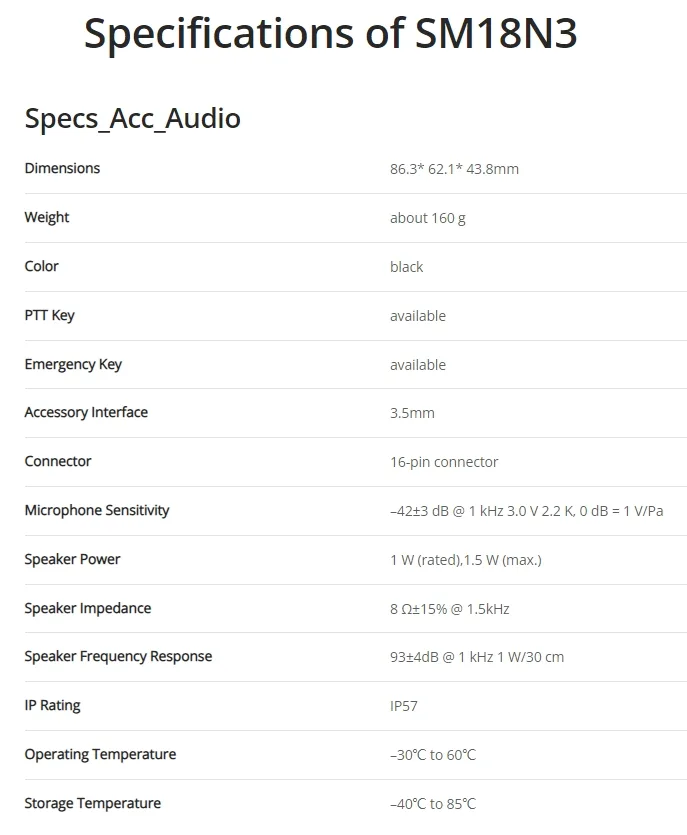Select the Emergency Key availability value
The width and height of the screenshot is (687, 835).
418,365
